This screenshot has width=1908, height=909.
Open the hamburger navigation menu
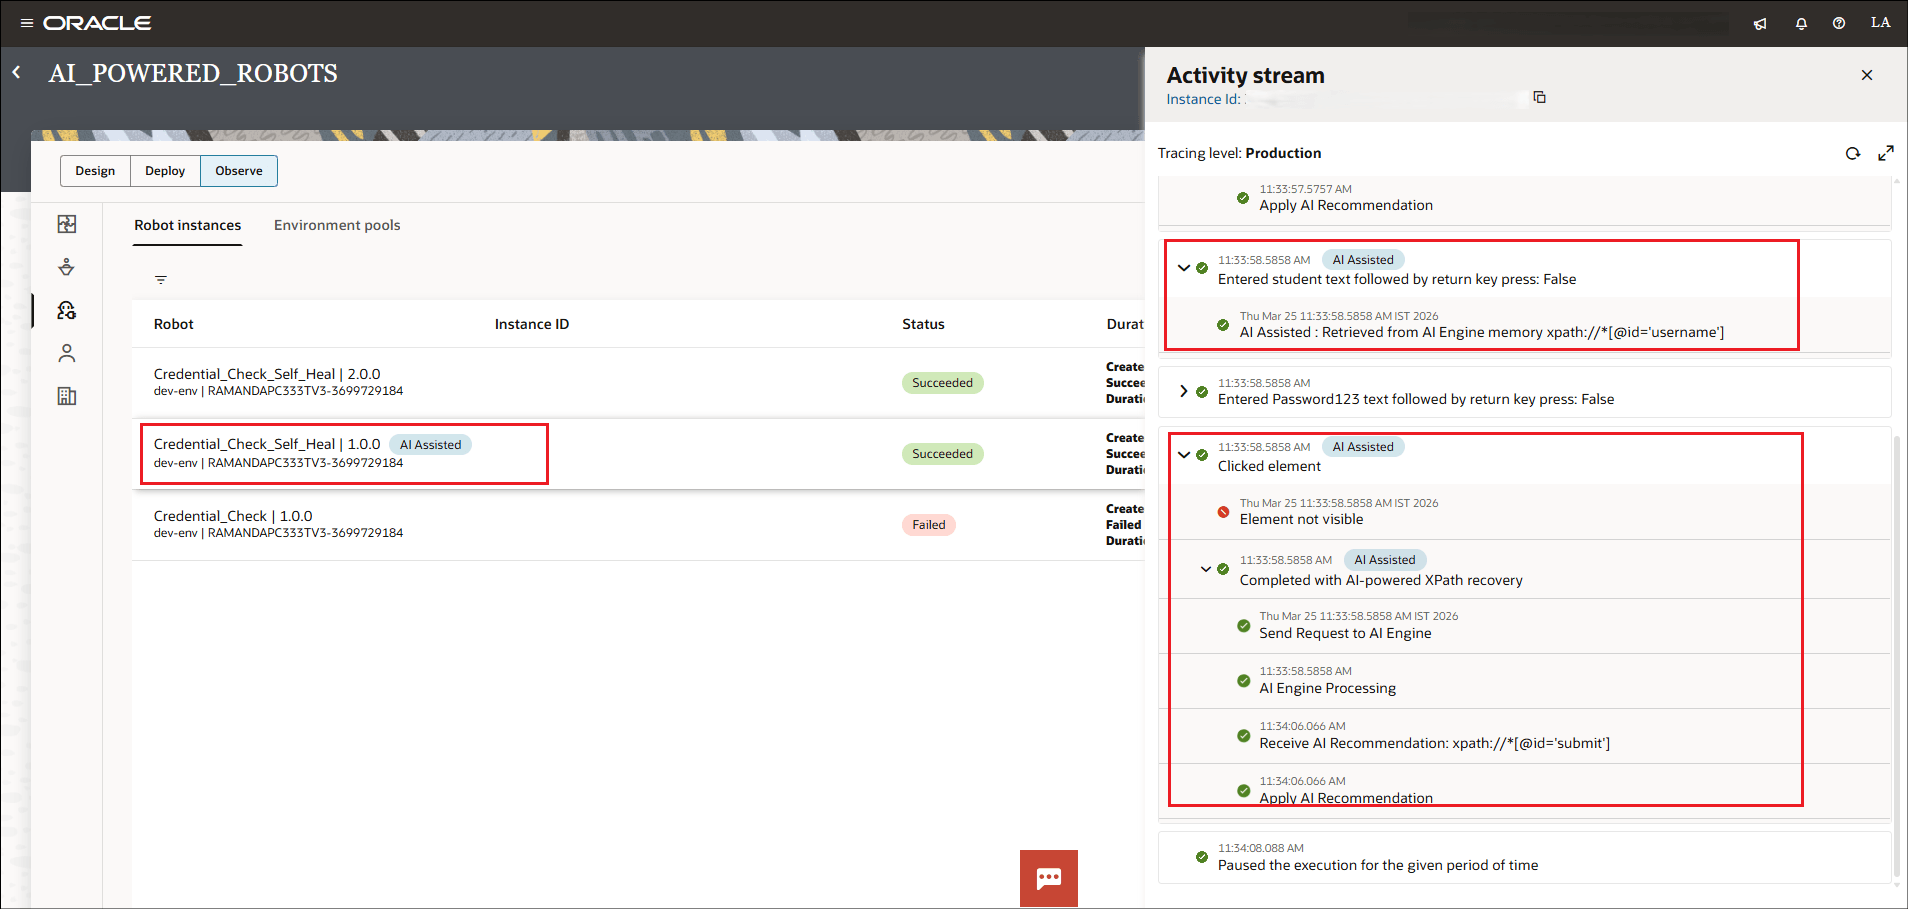(27, 23)
